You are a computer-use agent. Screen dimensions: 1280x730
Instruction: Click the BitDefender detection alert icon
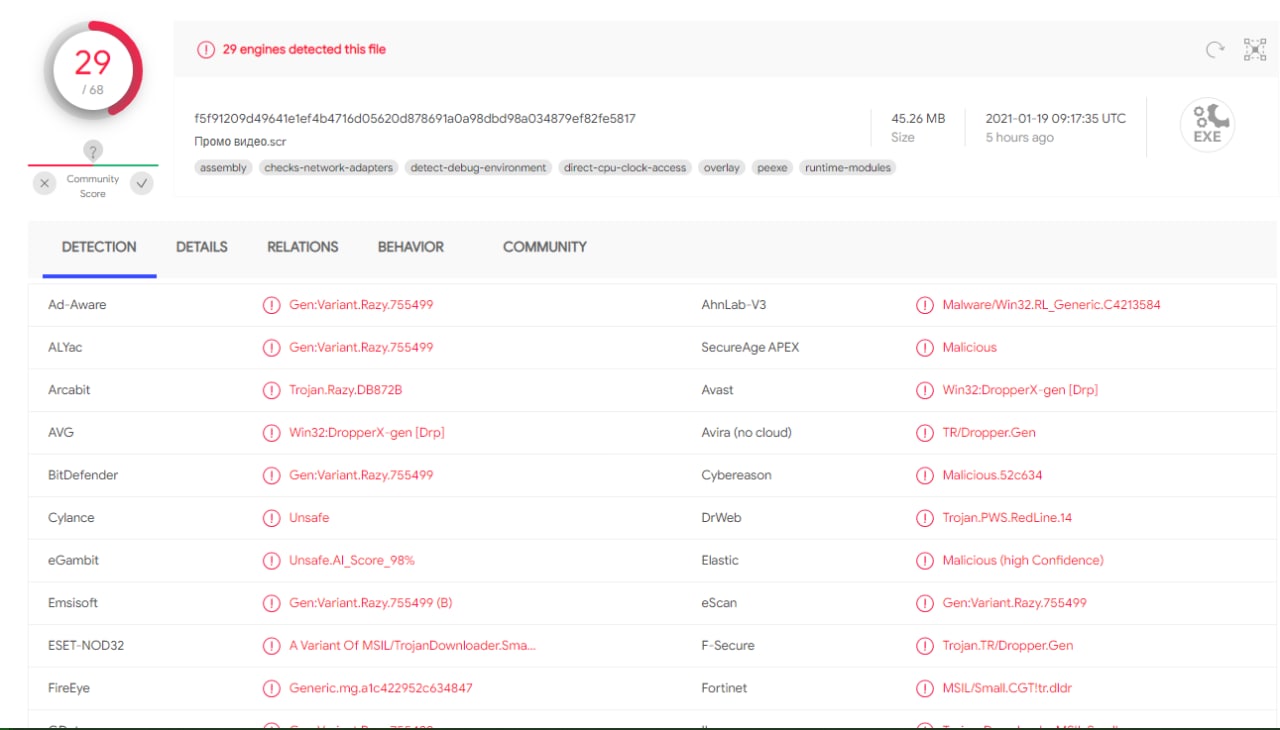pos(271,475)
